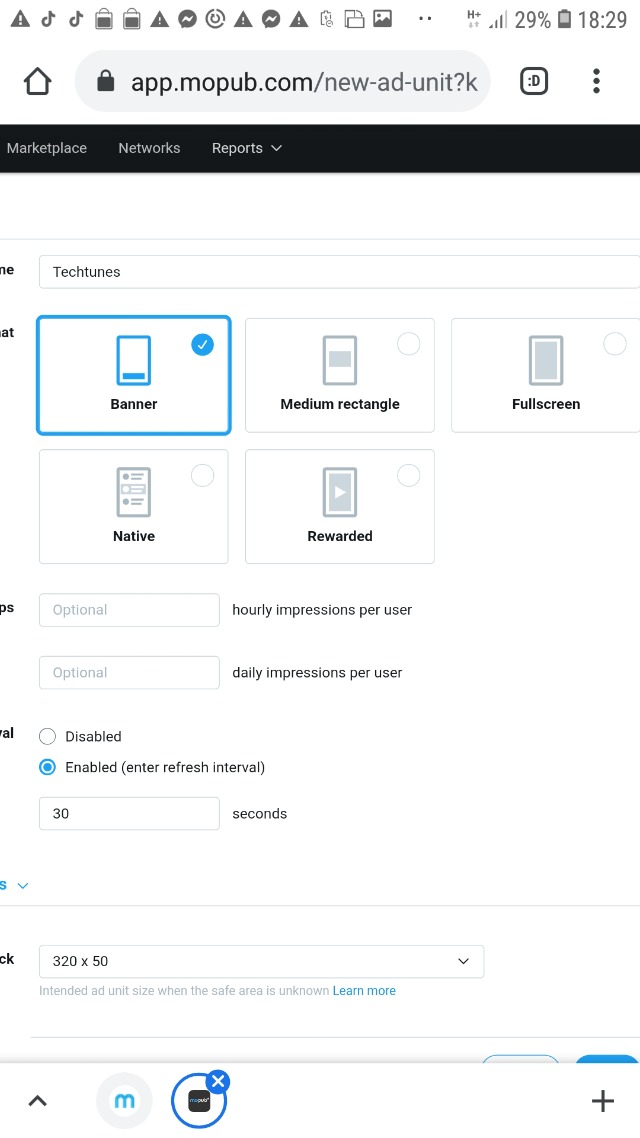Check the Native radio circle

tap(202, 476)
